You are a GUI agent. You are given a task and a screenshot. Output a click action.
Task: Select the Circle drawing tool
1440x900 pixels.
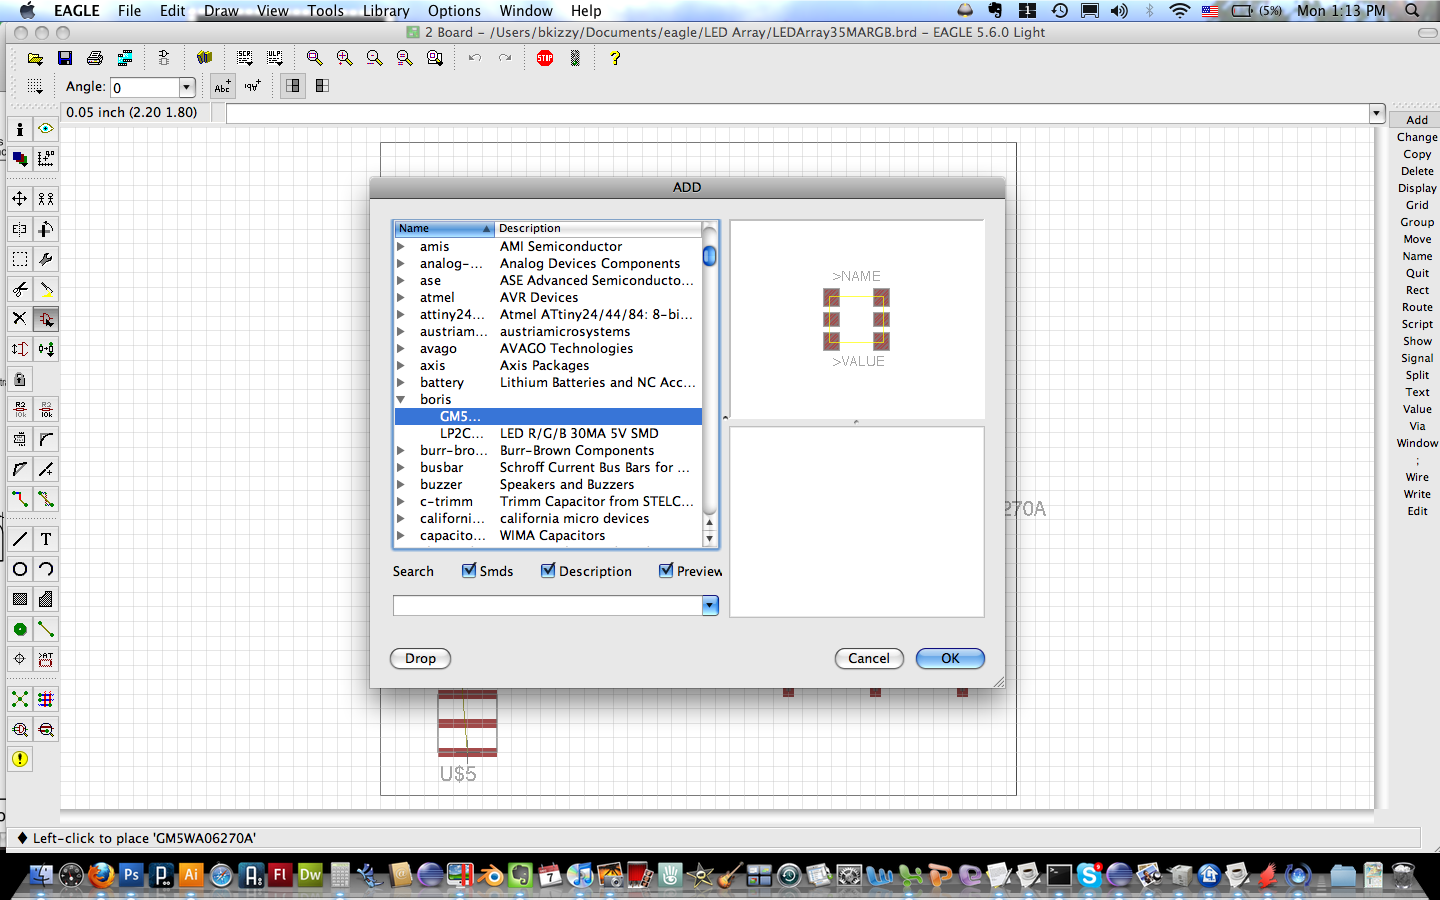click(20, 569)
